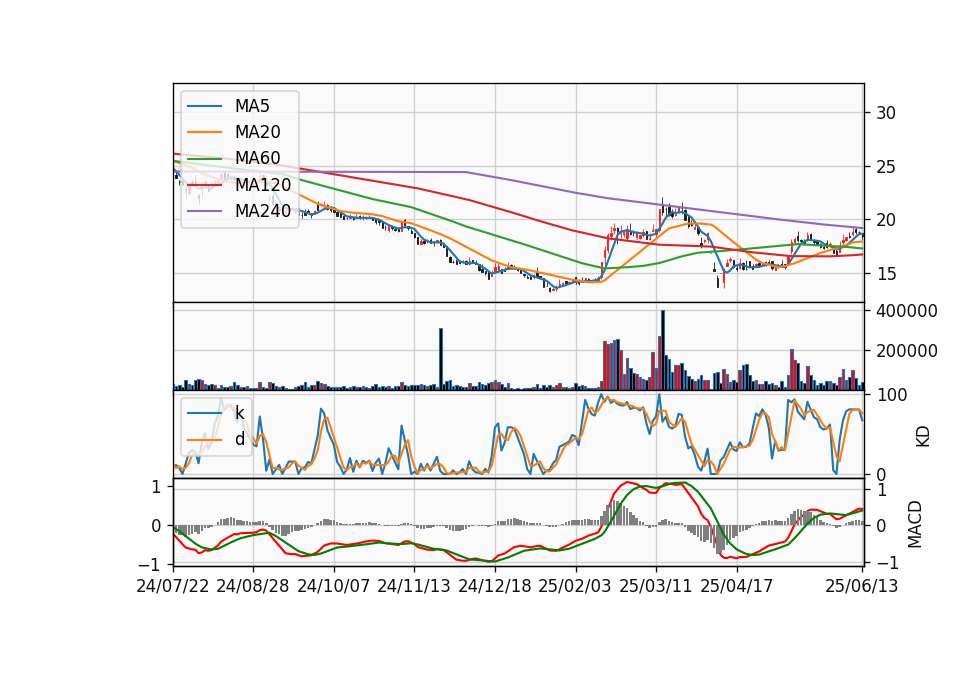Image resolution: width=960 pixels, height=690 pixels.
Task: Click the price axis value 25
Action: pyautogui.click(x=886, y=167)
